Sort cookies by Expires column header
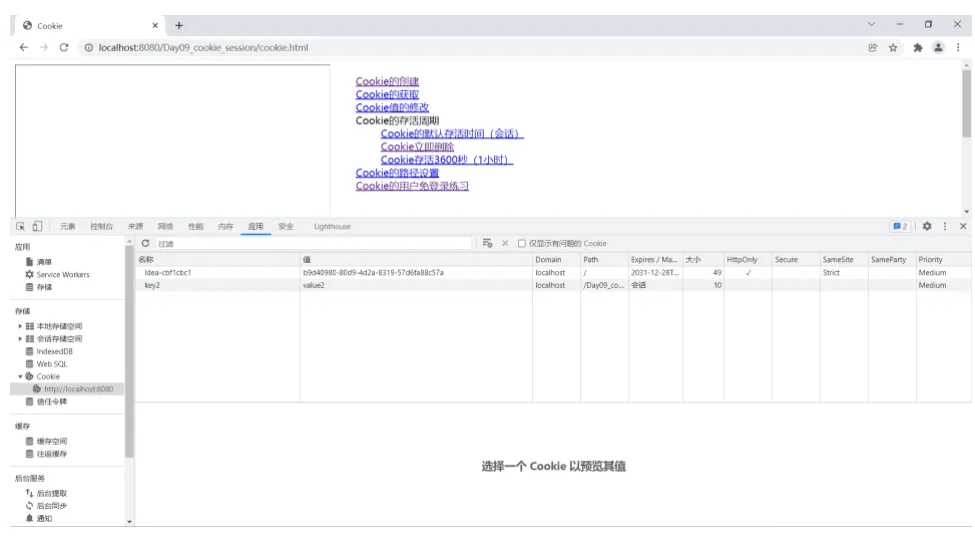The width and height of the screenshot is (975, 546). [x=655, y=259]
